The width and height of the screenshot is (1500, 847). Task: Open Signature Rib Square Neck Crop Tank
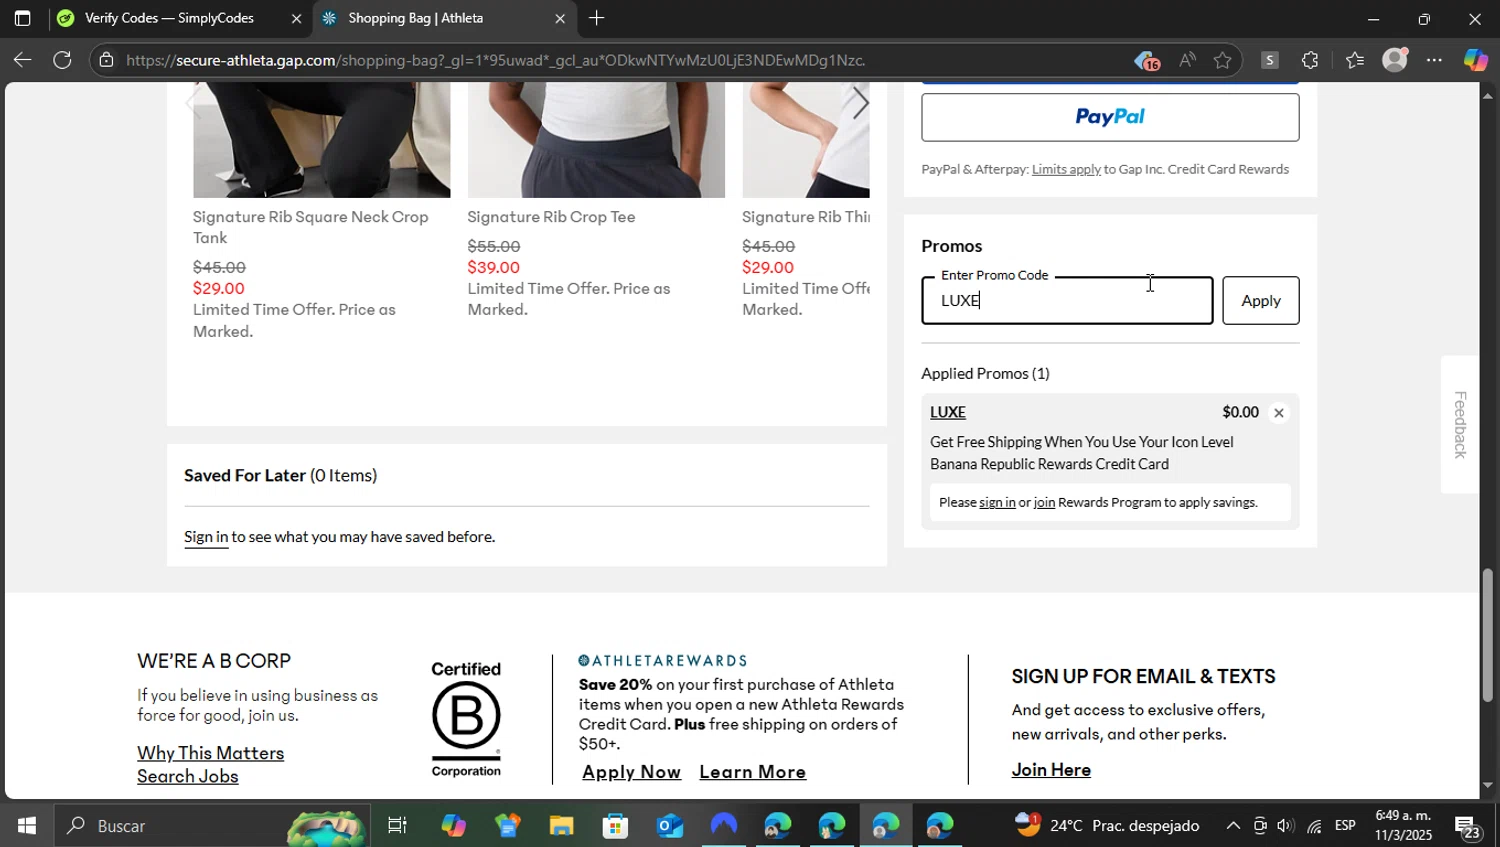(310, 227)
